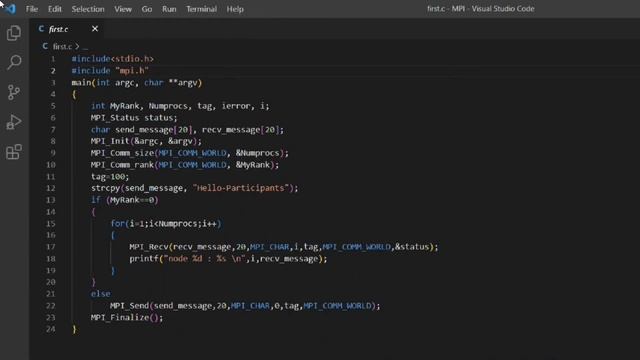Click on 'if (MyRank==0)' condition
This screenshot has width=640, height=360.
click(x=124, y=200)
